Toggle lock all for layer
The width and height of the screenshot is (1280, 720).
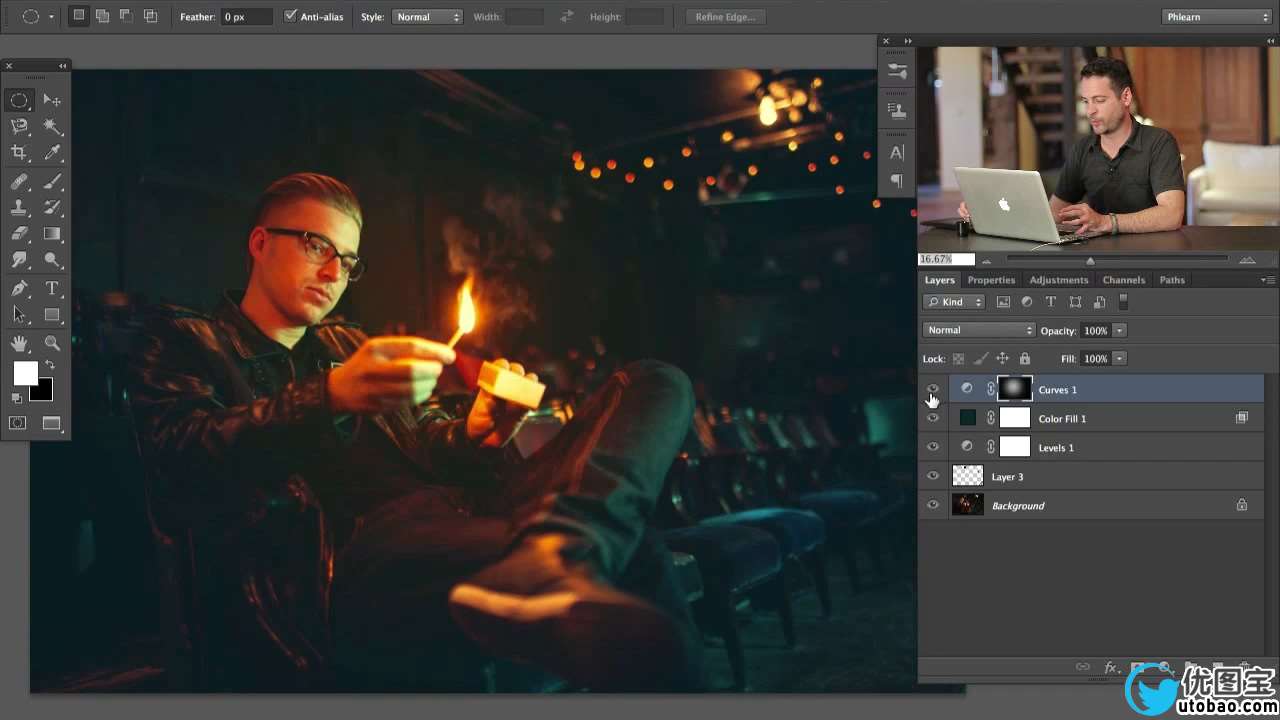[1025, 358]
